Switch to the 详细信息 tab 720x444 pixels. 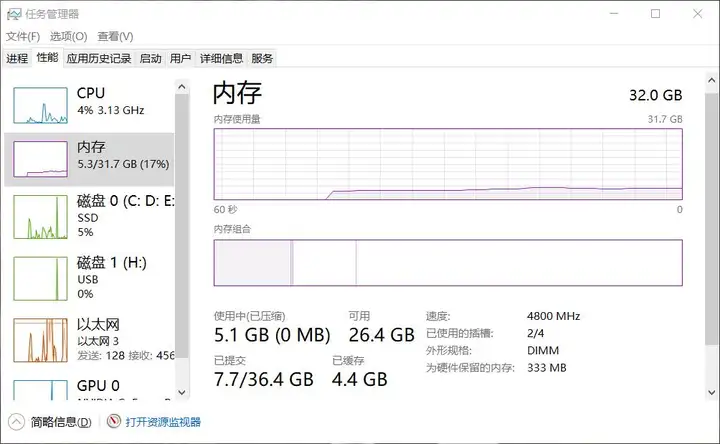(x=221, y=58)
